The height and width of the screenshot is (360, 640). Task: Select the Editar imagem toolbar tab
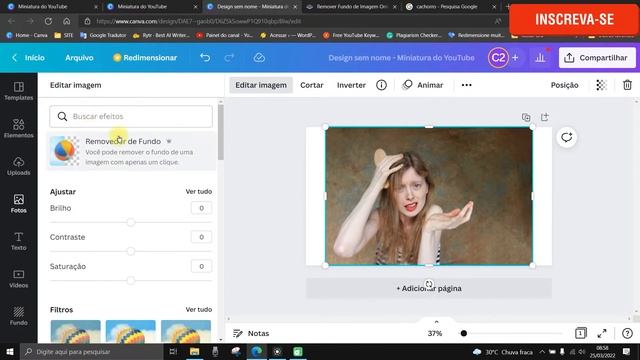click(x=261, y=85)
